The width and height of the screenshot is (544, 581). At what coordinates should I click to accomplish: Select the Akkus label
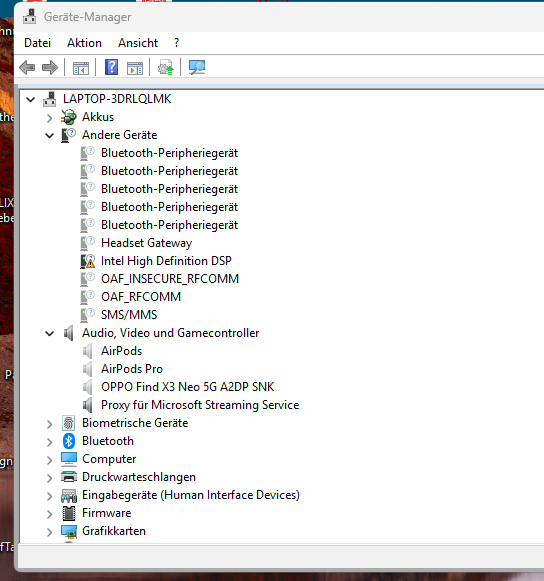[98, 117]
